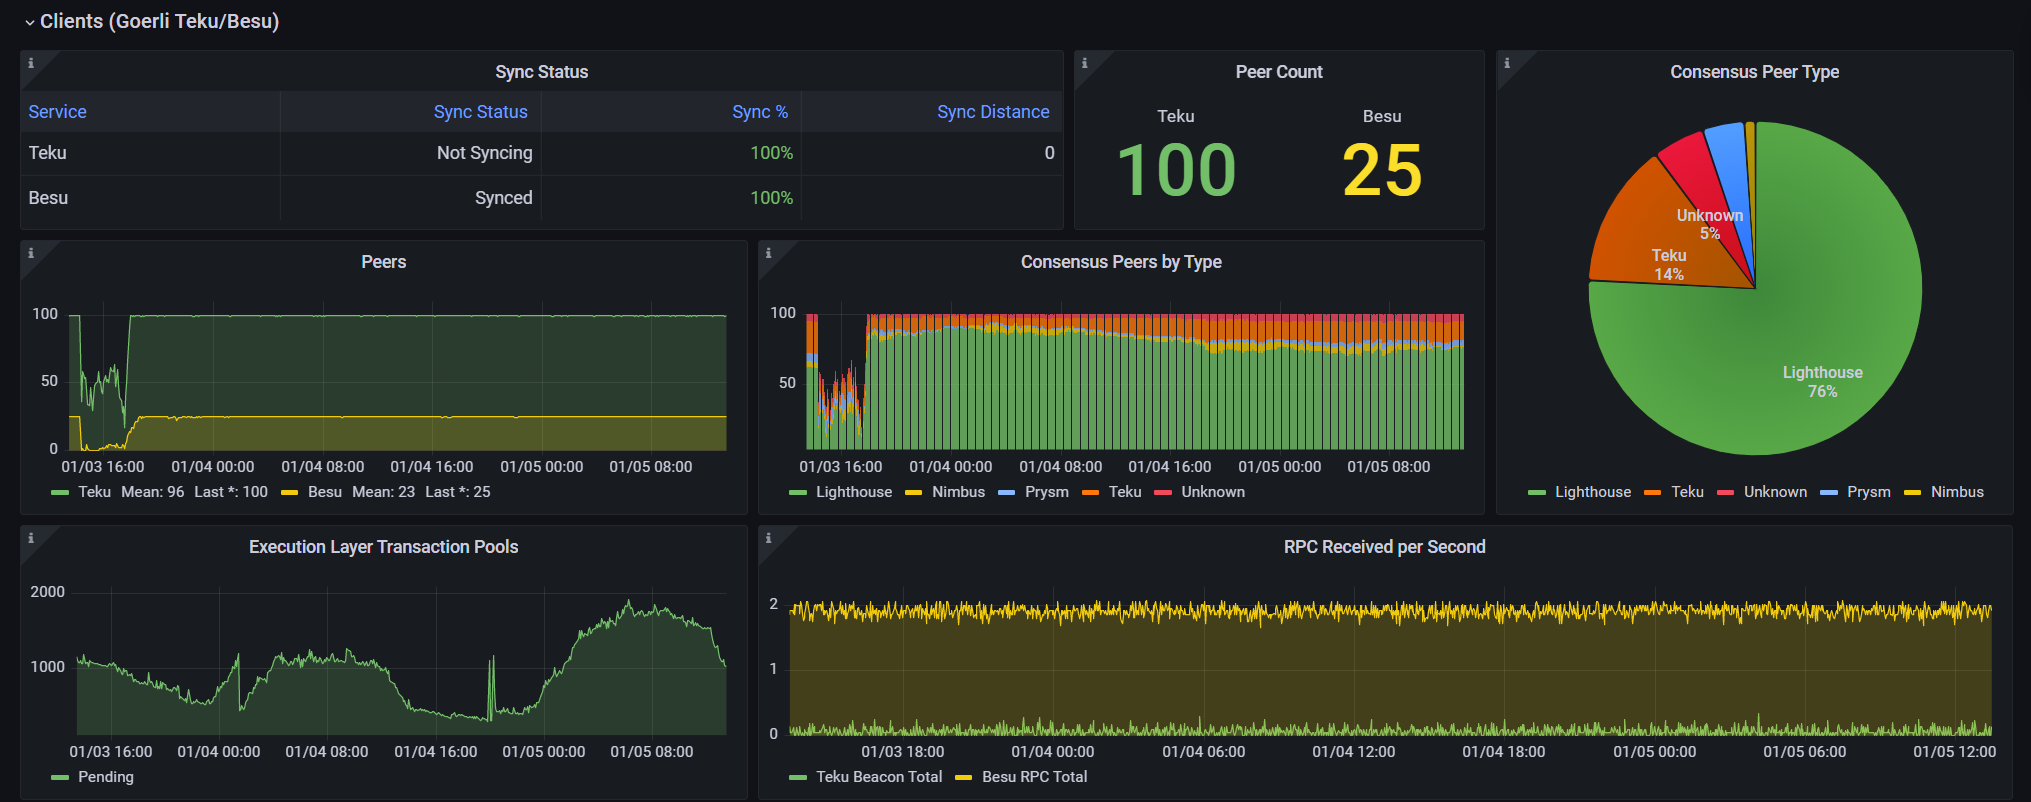Open the Sync Status panel title menu
Screen dimensions: 2031x802
tap(541, 72)
